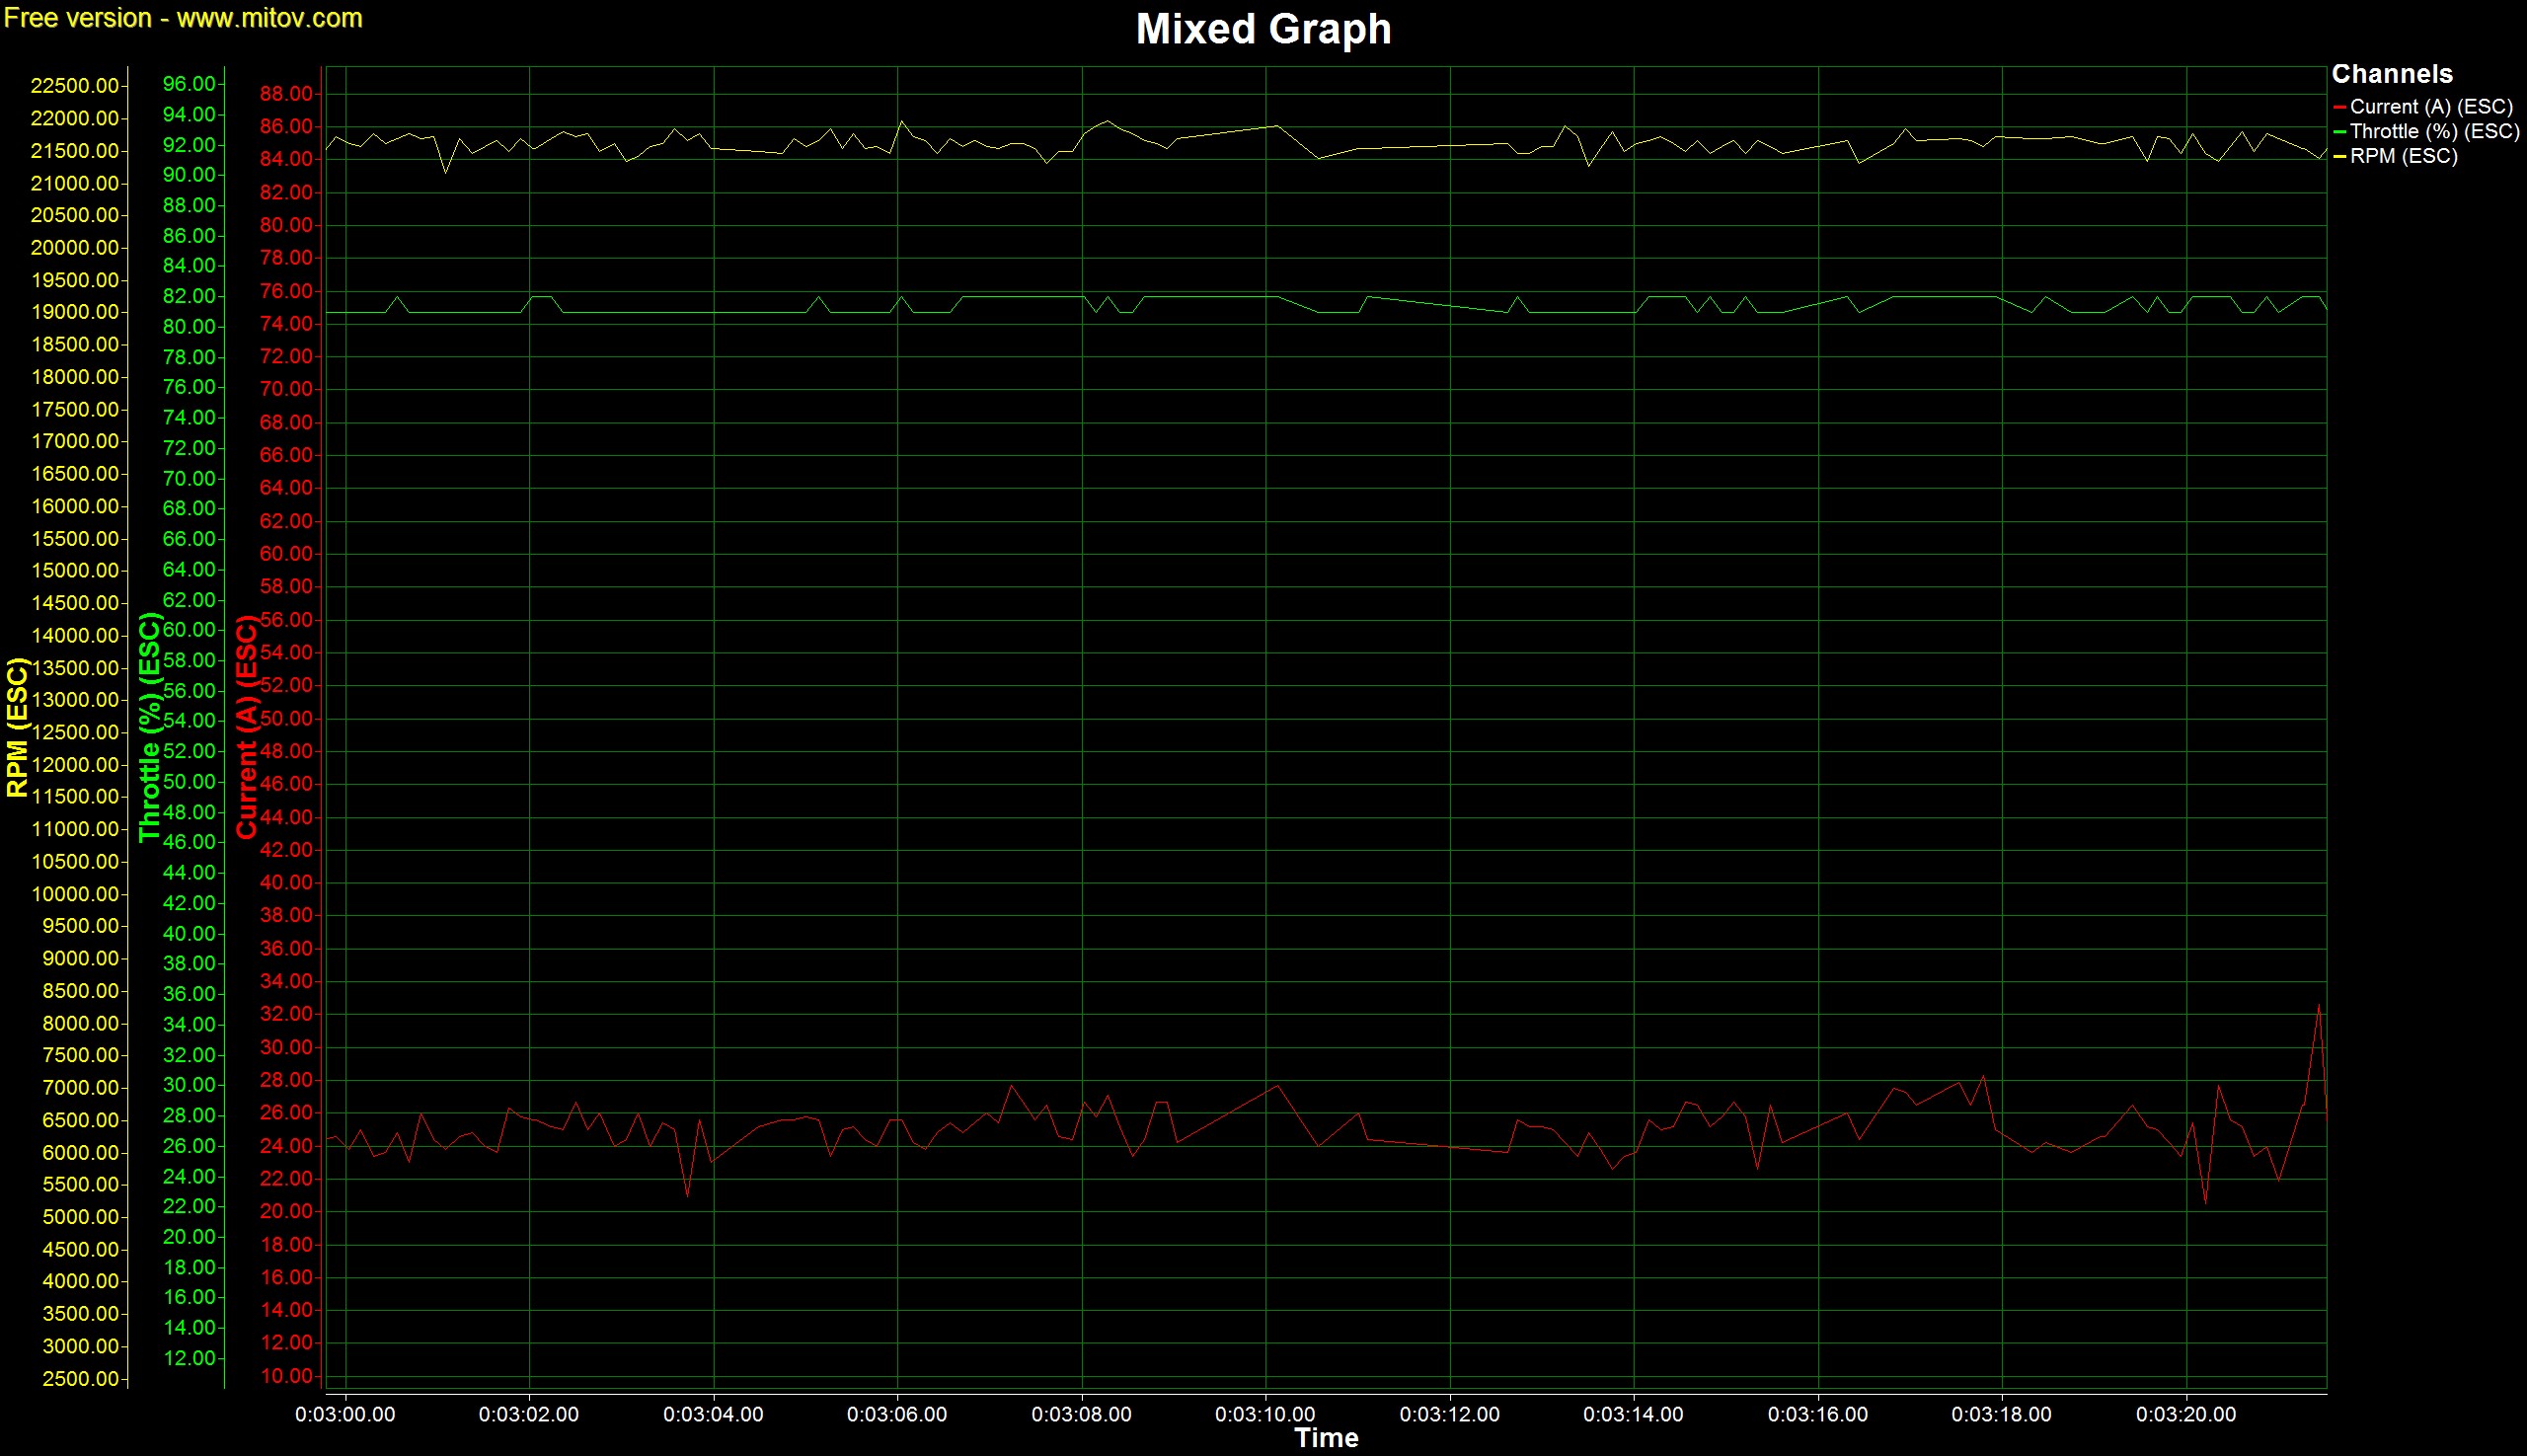Screen dimensions: 2527x1456
Task: Click the Mixed Graph title
Action: click(1263, 28)
